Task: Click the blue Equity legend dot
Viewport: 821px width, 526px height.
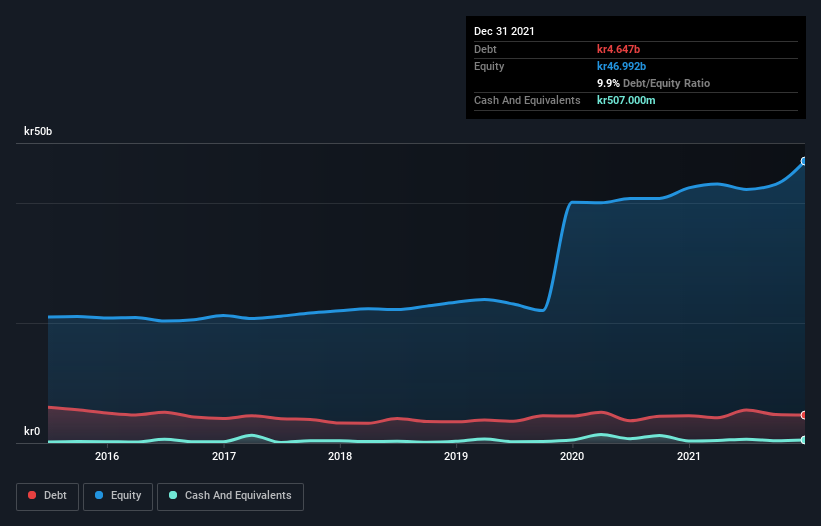Action: tap(99, 495)
